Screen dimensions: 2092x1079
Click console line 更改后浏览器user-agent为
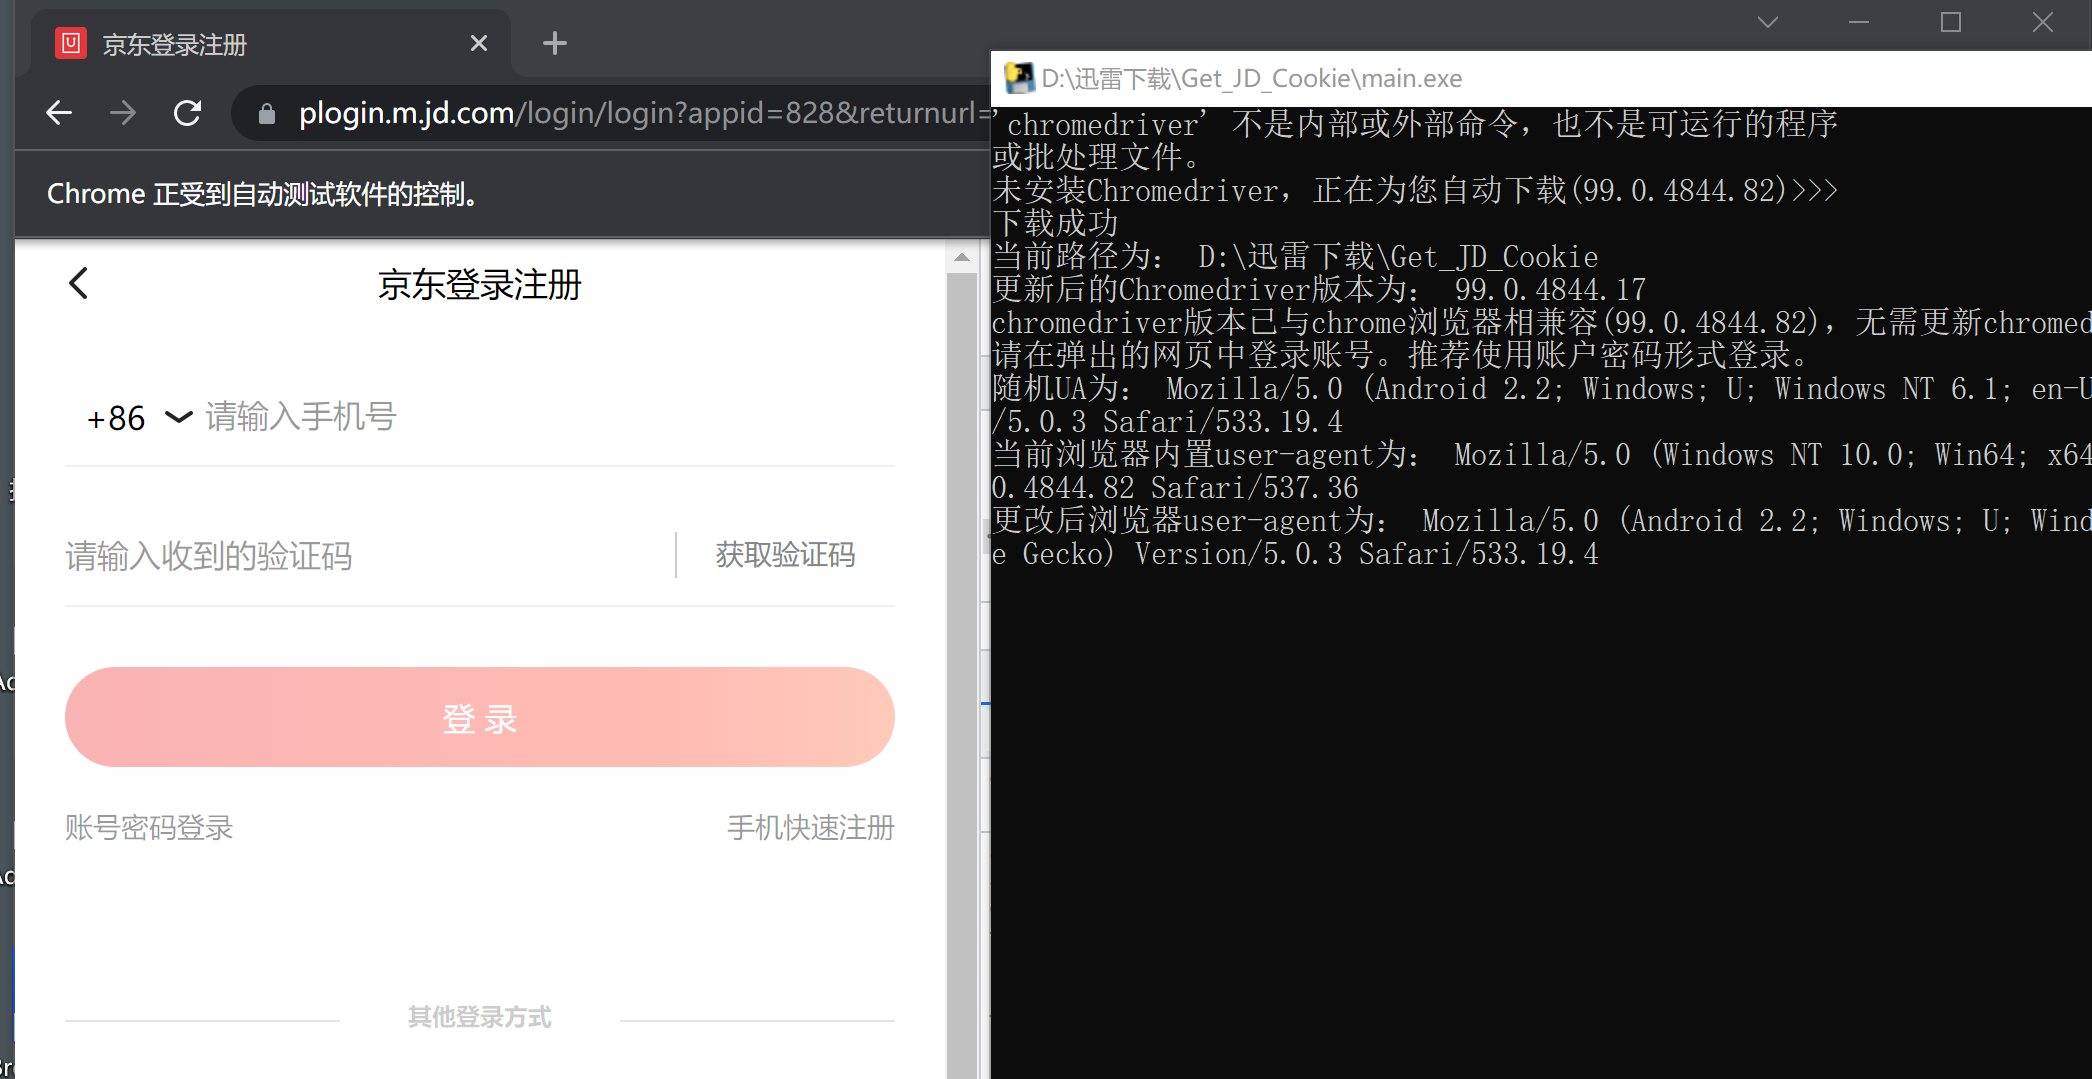(x=1541, y=537)
